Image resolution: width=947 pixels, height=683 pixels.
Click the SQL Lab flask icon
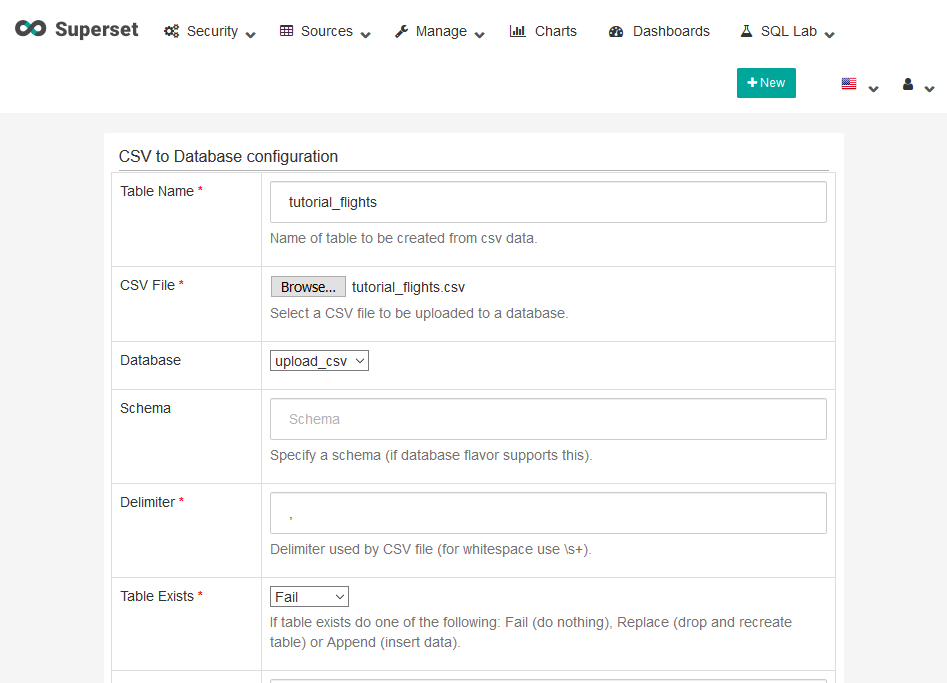(746, 31)
